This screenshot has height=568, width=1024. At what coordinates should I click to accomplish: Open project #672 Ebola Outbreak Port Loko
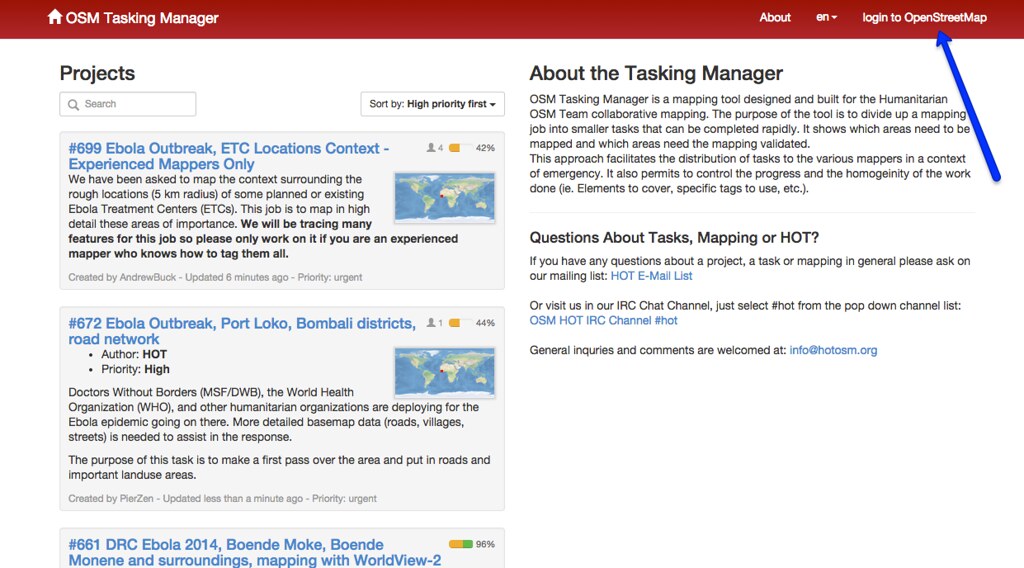tap(242, 331)
